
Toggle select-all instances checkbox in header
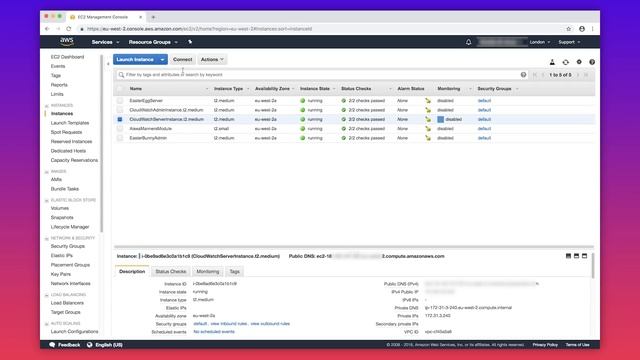click(x=120, y=89)
